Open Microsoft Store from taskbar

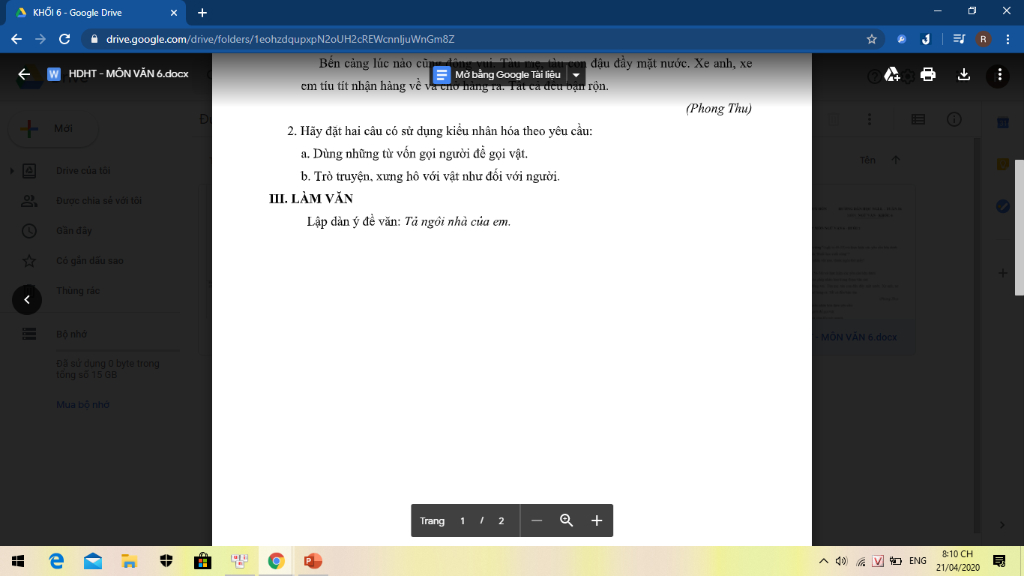pyautogui.click(x=202, y=561)
